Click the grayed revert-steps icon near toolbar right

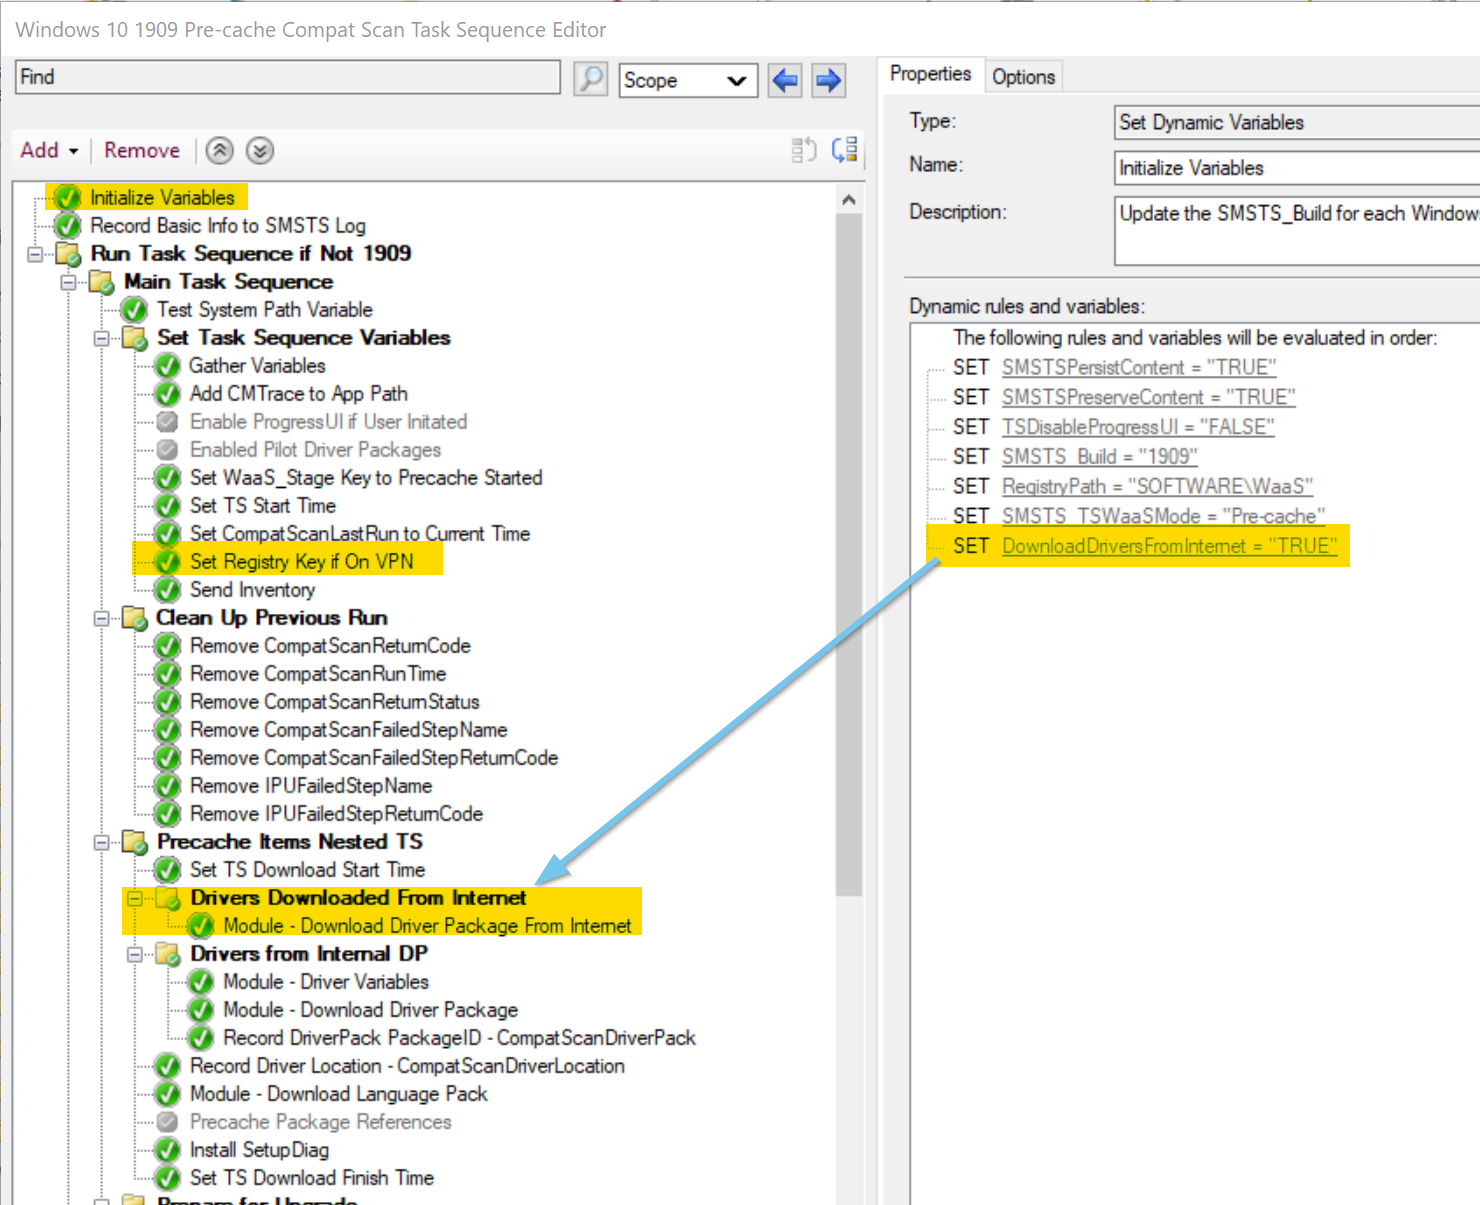(803, 149)
